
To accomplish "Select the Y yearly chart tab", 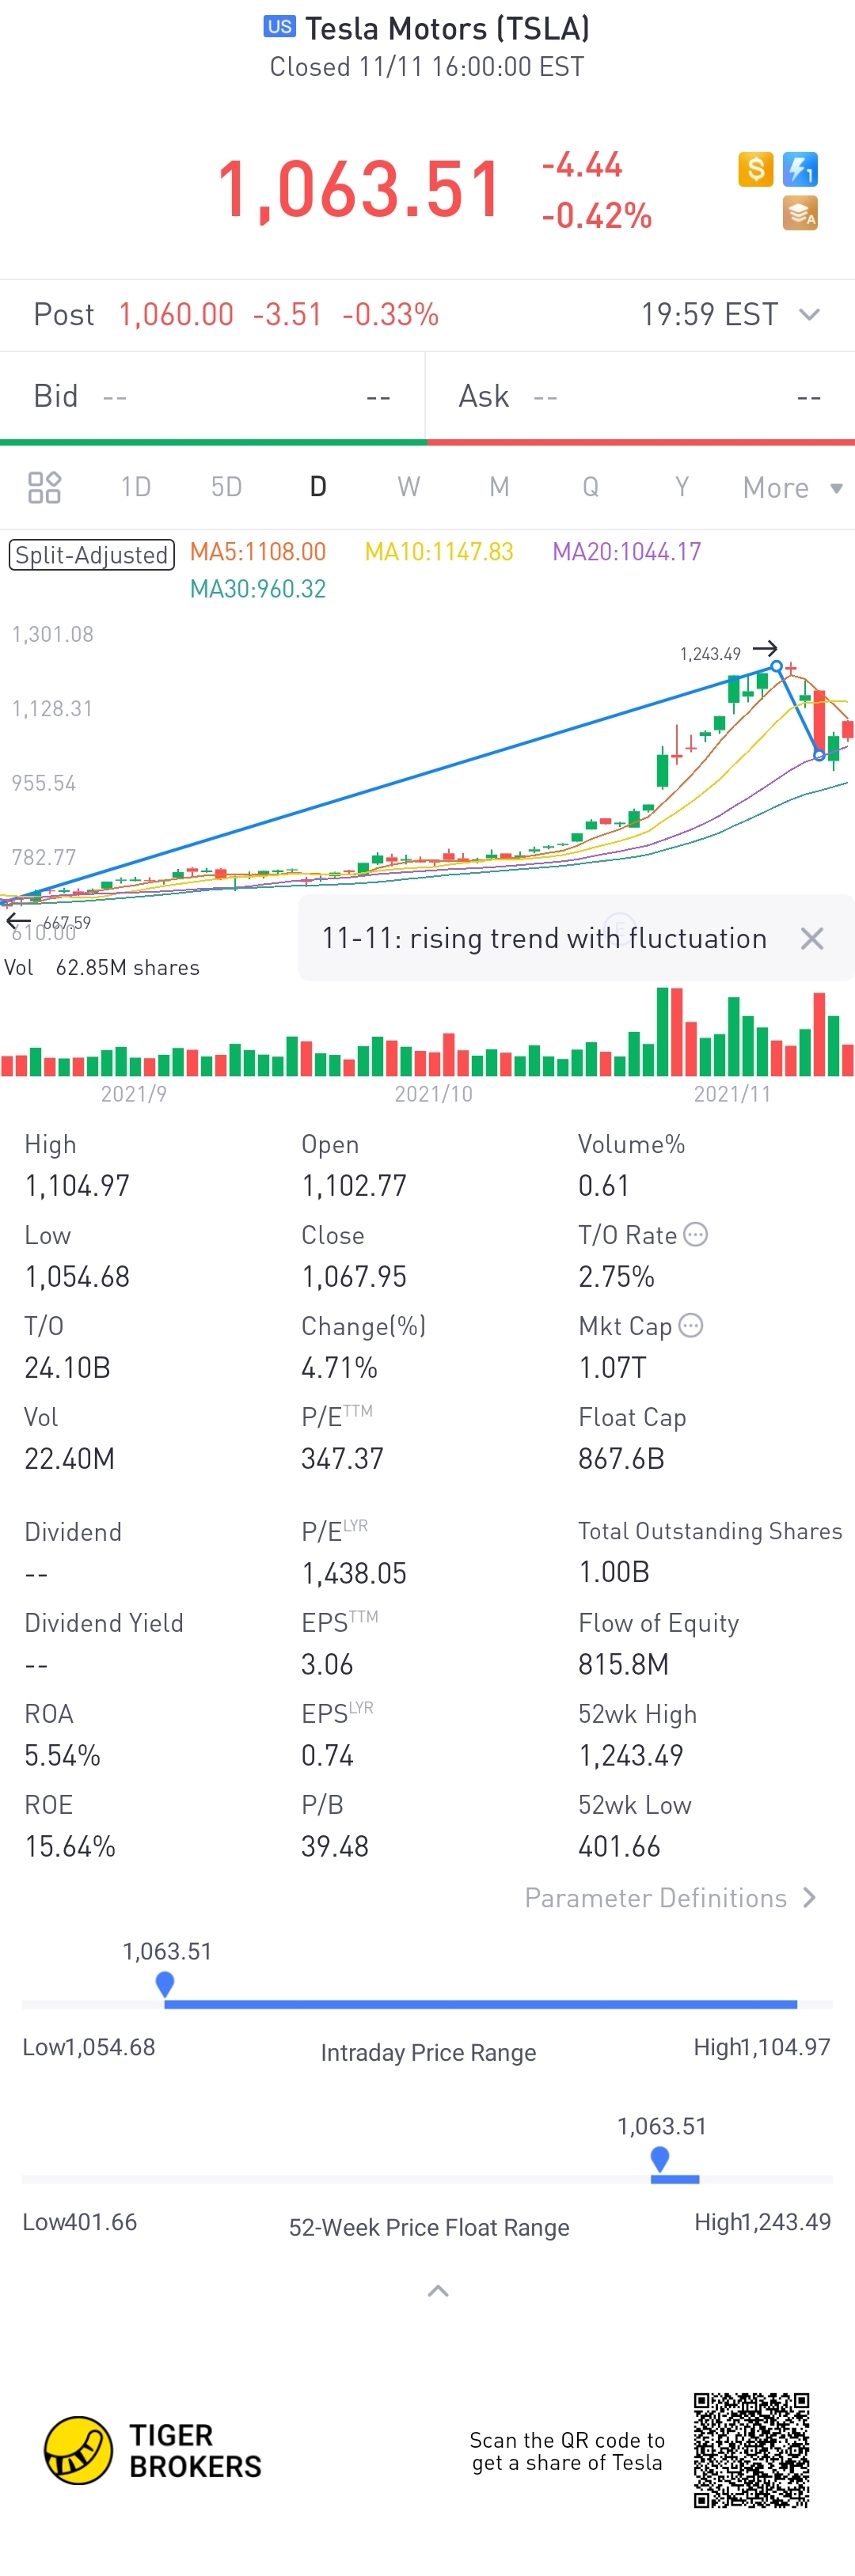I will pos(682,487).
